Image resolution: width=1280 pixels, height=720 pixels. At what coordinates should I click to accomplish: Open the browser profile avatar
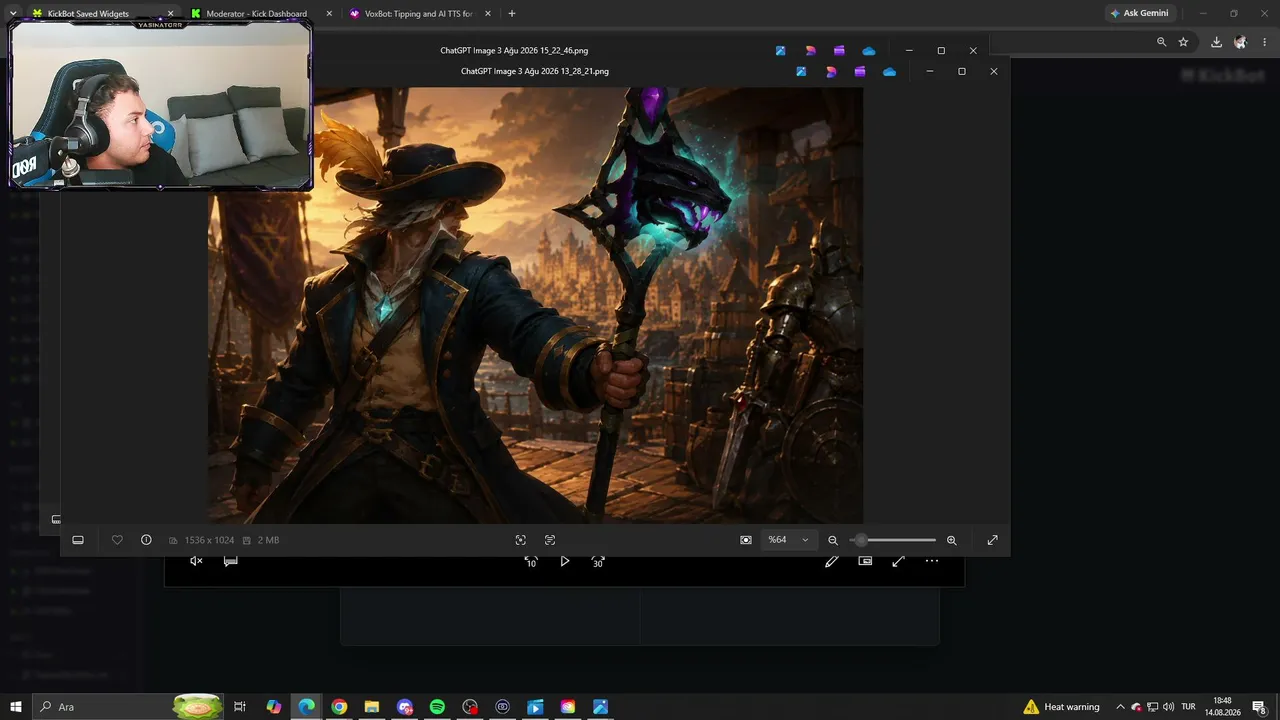pos(1241,42)
